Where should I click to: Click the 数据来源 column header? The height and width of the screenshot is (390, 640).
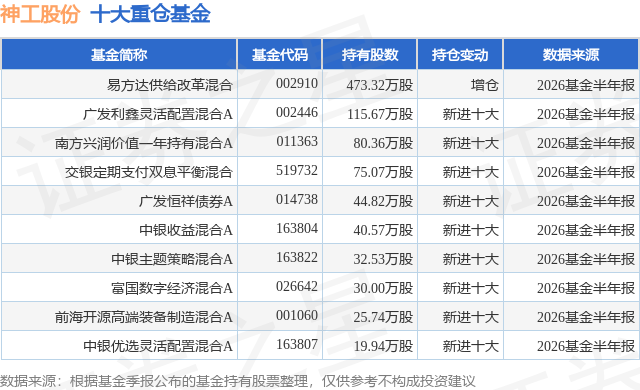(571, 55)
